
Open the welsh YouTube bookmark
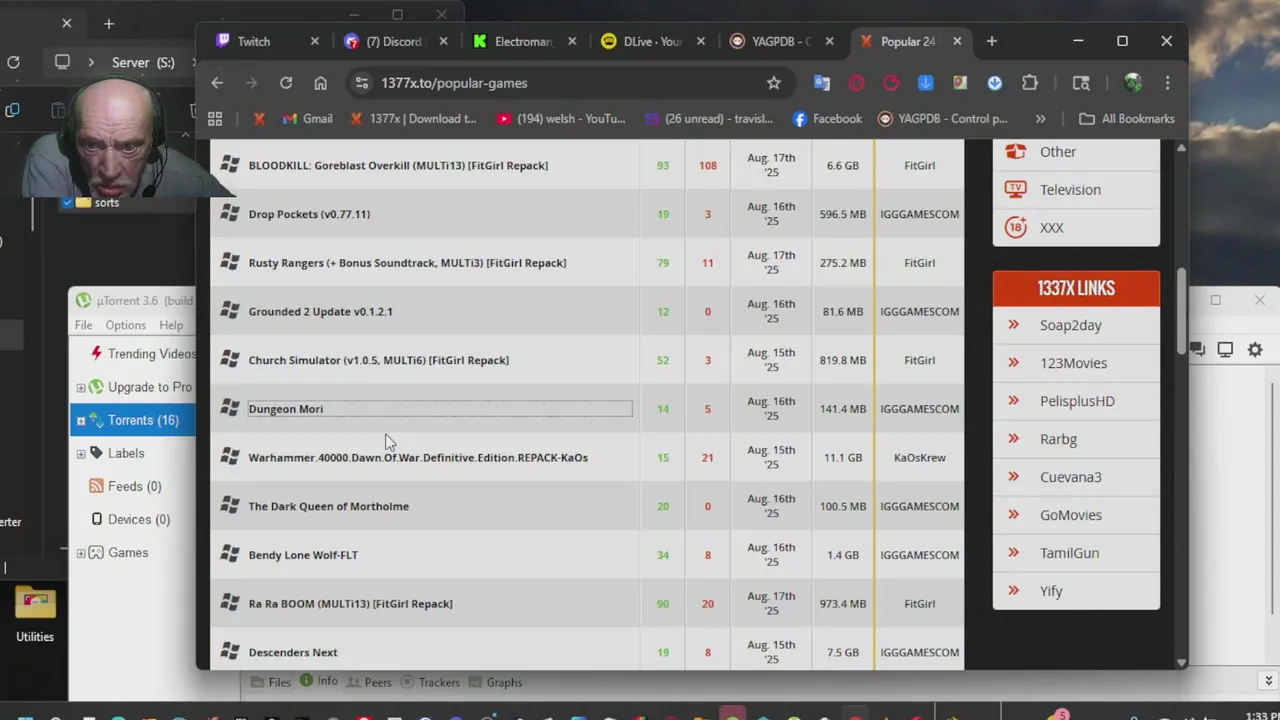[x=561, y=119]
